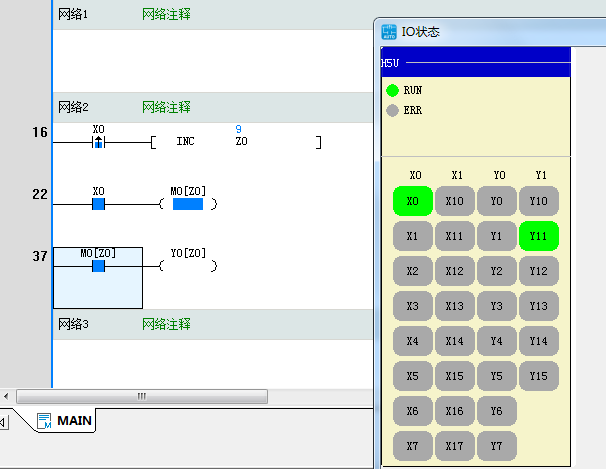Click the horizontal scrollbar thumb
Screen dimensions: 606x469
tap(140, 396)
